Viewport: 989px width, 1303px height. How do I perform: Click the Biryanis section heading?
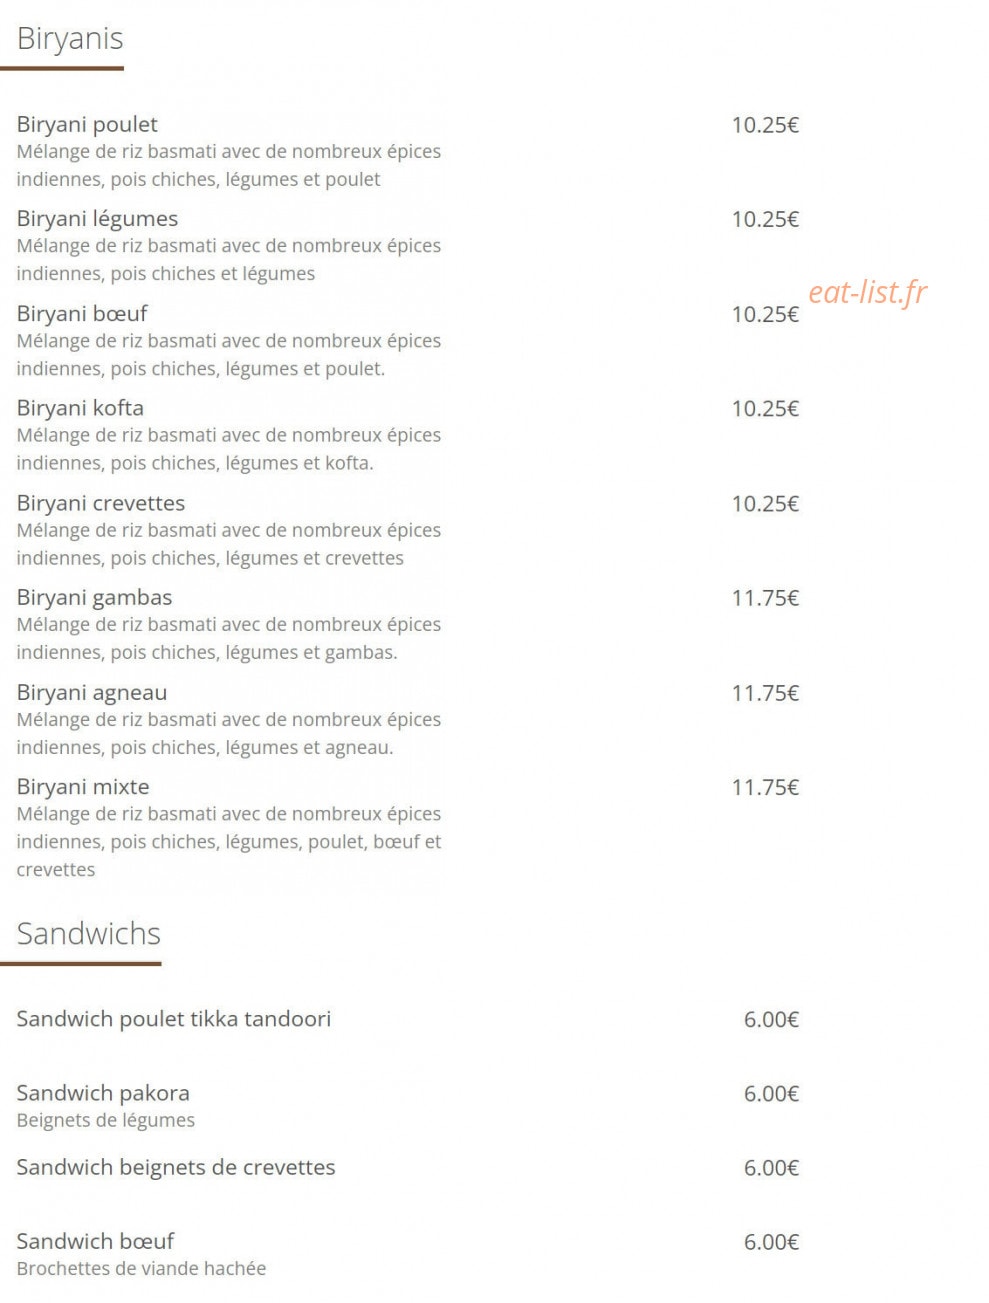70,39
